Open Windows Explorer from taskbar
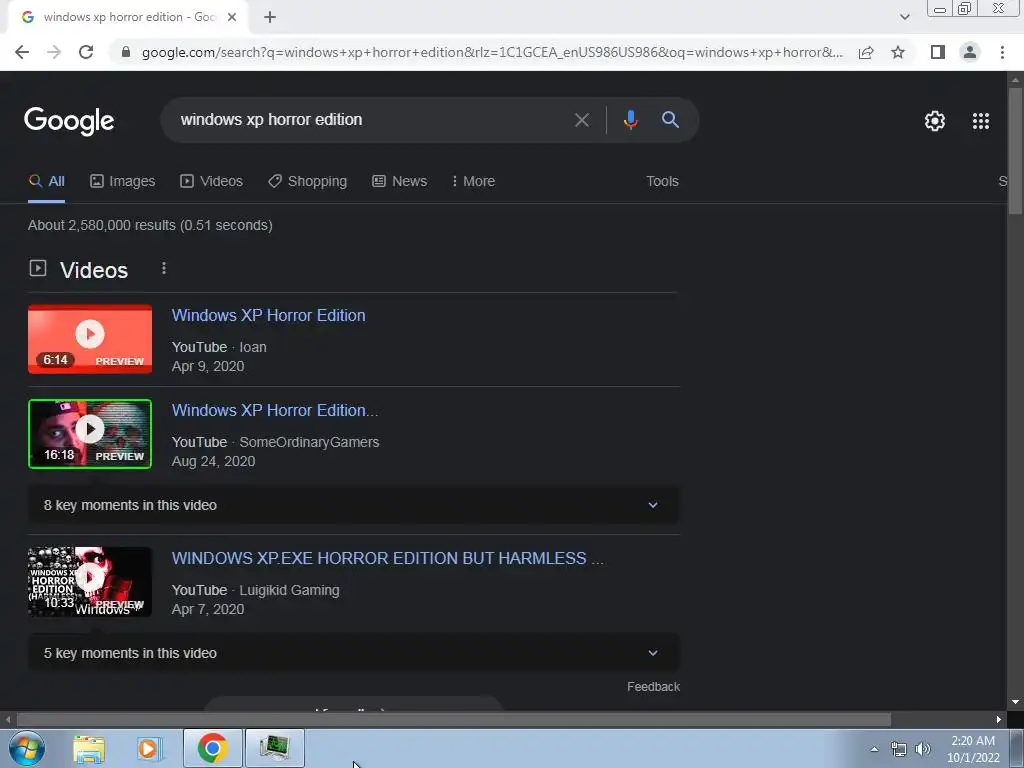Viewport: 1024px width, 768px height. click(x=89, y=748)
